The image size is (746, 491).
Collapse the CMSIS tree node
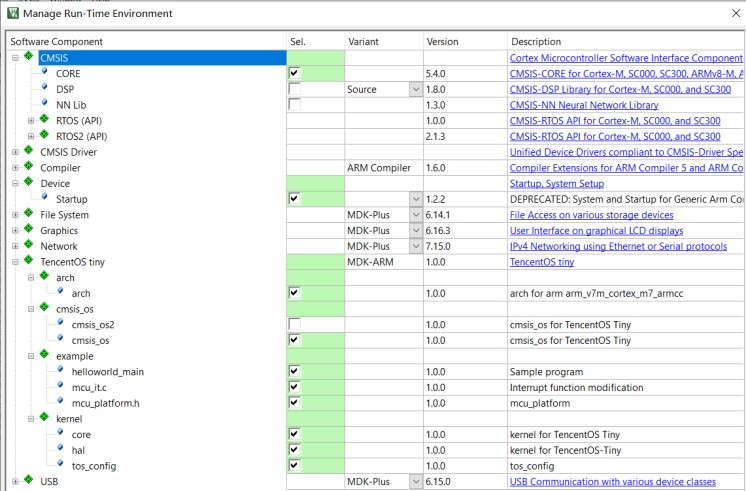click(x=15, y=58)
